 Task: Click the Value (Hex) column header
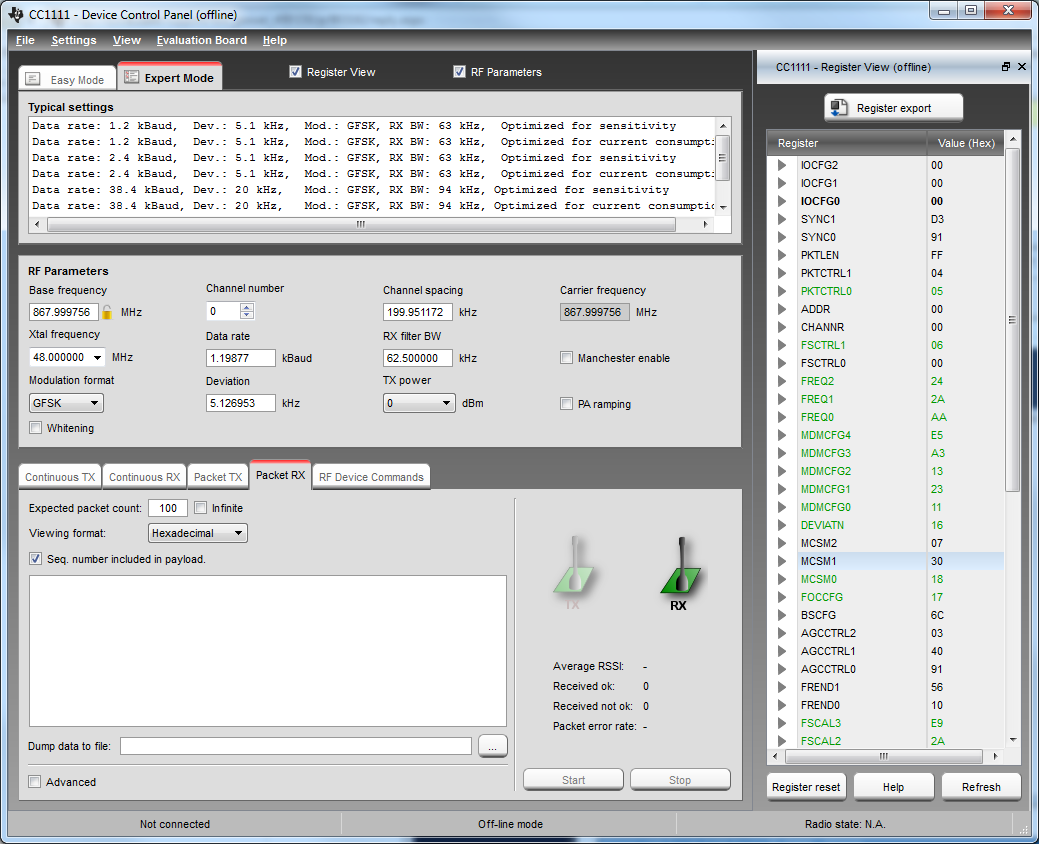(x=965, y=143)
